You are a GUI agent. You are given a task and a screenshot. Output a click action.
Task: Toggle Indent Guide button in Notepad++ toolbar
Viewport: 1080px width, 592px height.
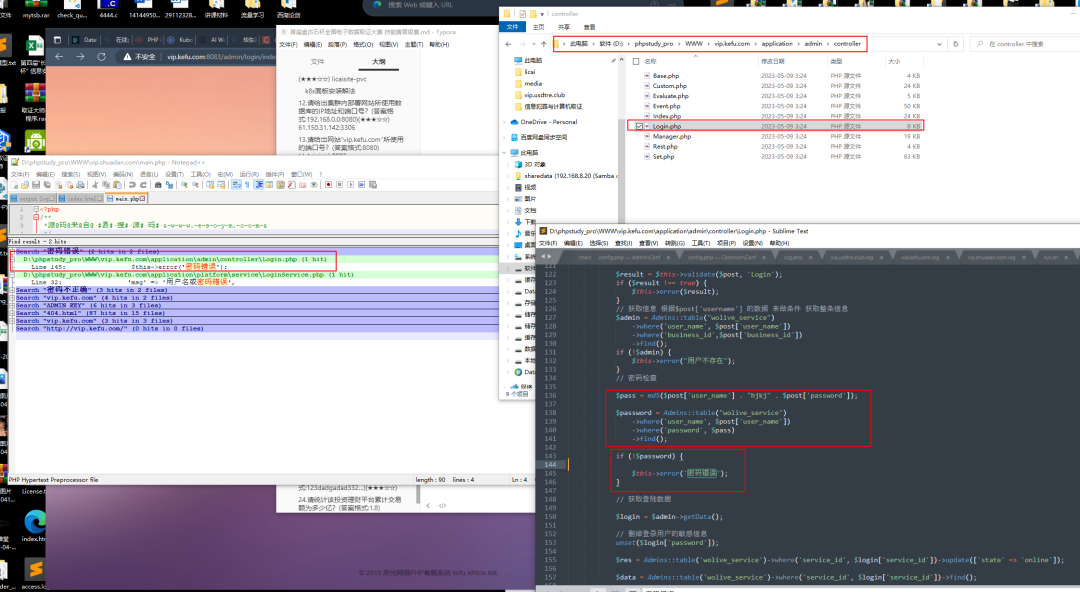(259, 185)
